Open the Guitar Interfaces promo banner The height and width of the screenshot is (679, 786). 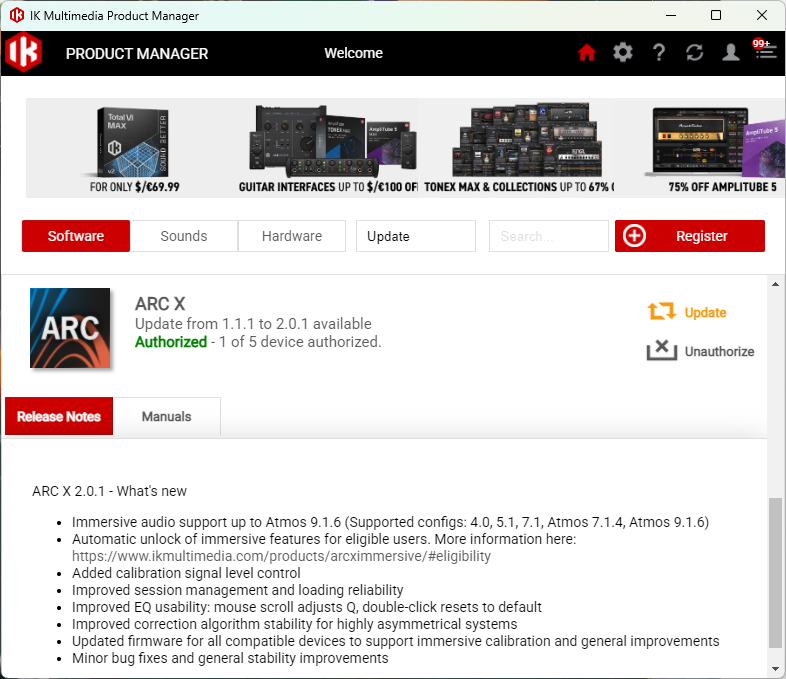click(328, 148)
